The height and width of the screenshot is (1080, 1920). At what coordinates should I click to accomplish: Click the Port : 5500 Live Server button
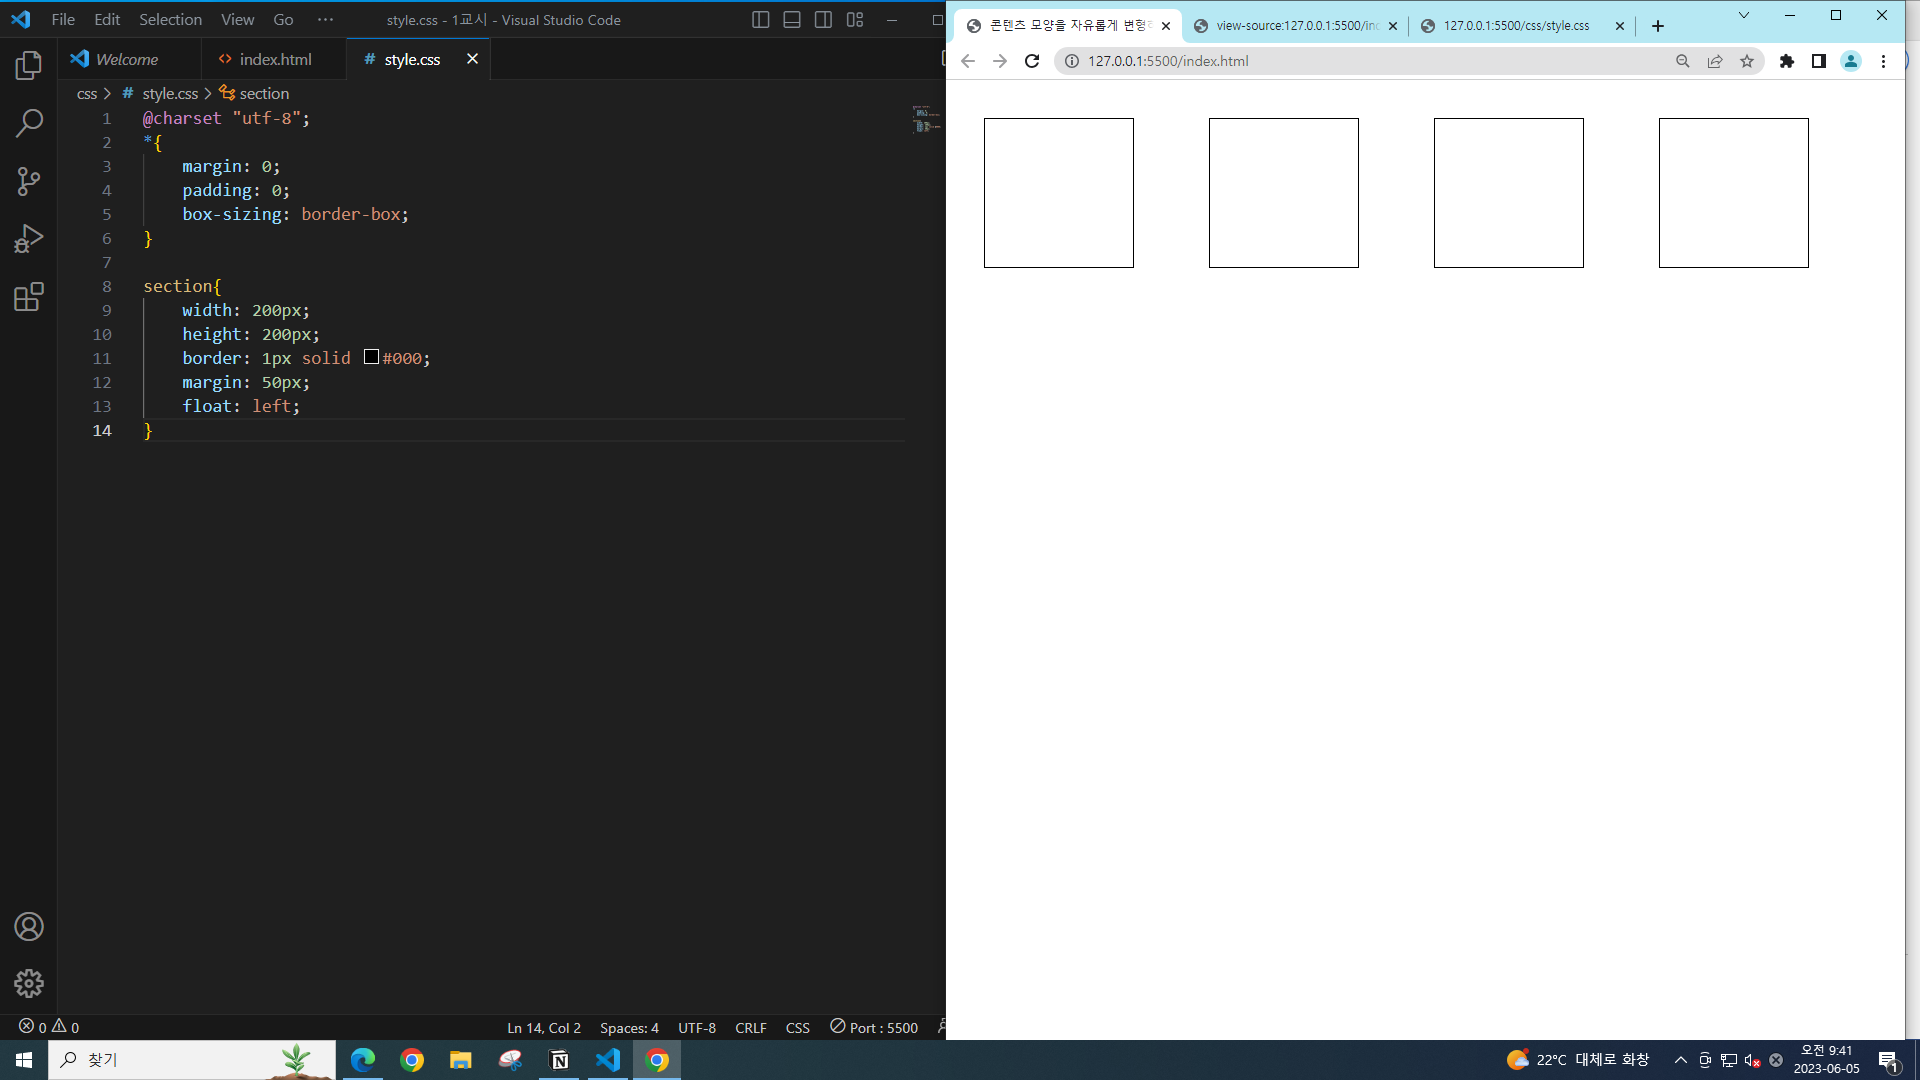coord(874,1027)
